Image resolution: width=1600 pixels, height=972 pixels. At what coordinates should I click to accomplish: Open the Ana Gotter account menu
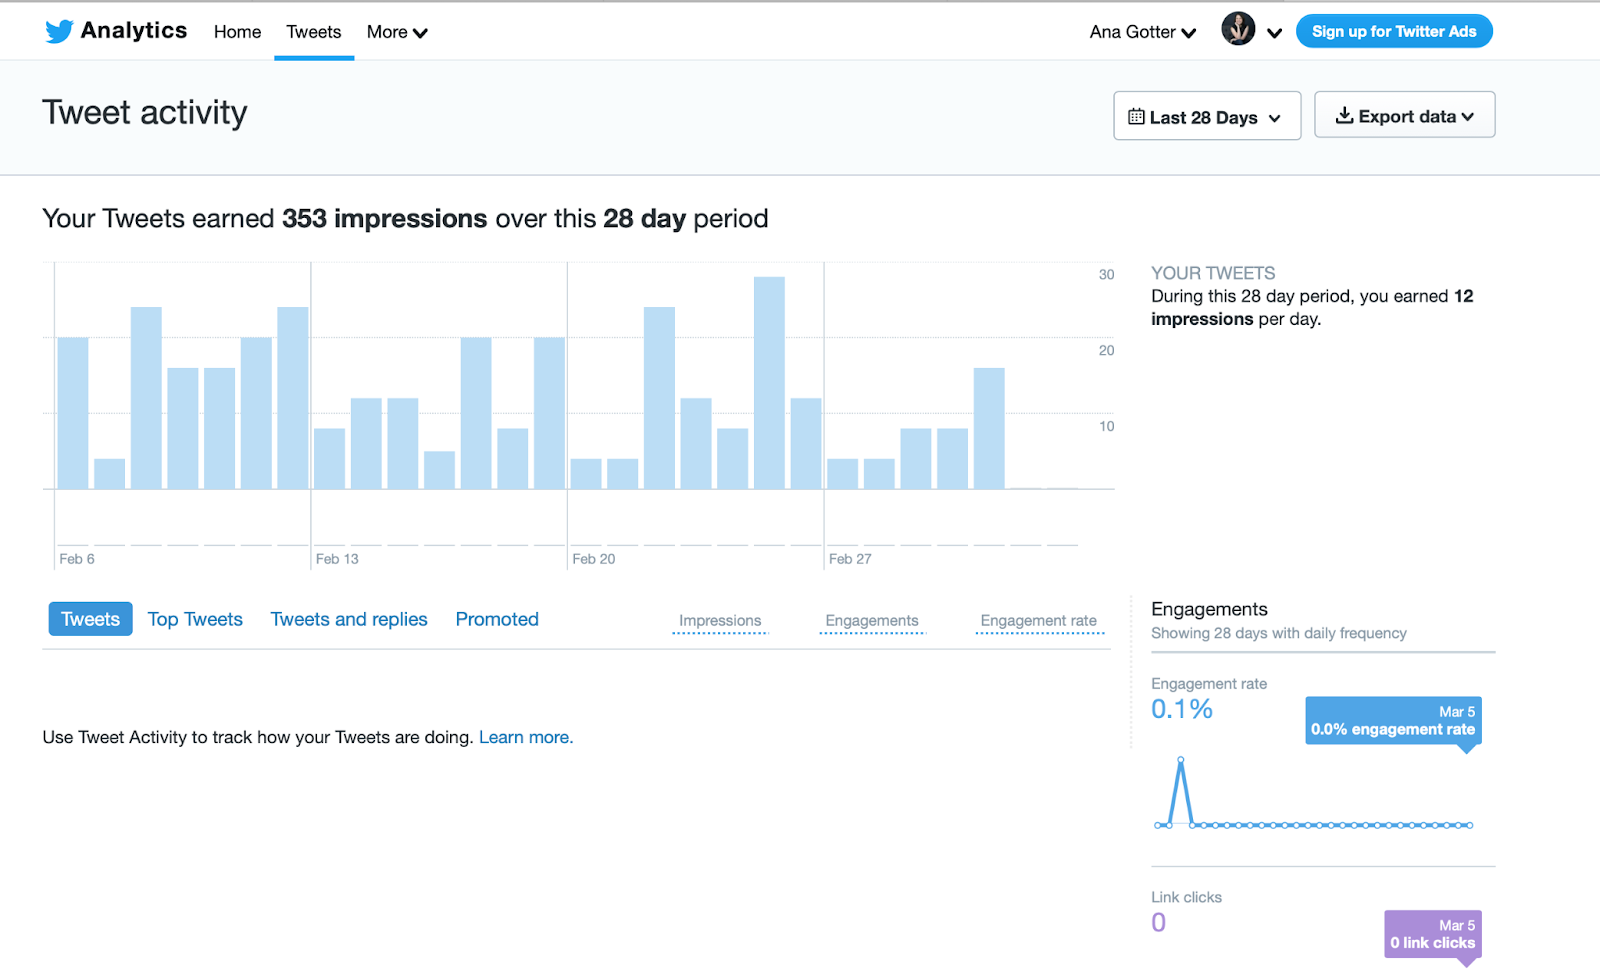coord(1141,31)
